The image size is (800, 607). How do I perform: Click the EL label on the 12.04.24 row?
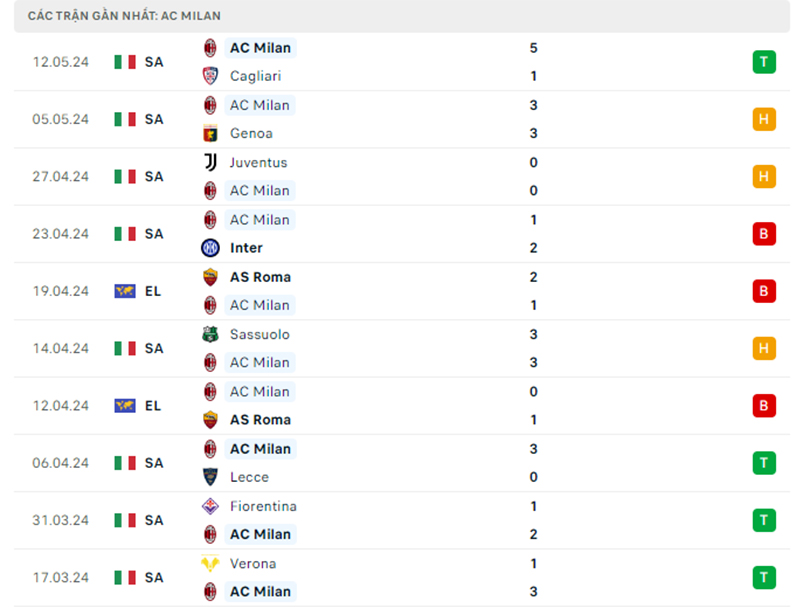point(153,405)
